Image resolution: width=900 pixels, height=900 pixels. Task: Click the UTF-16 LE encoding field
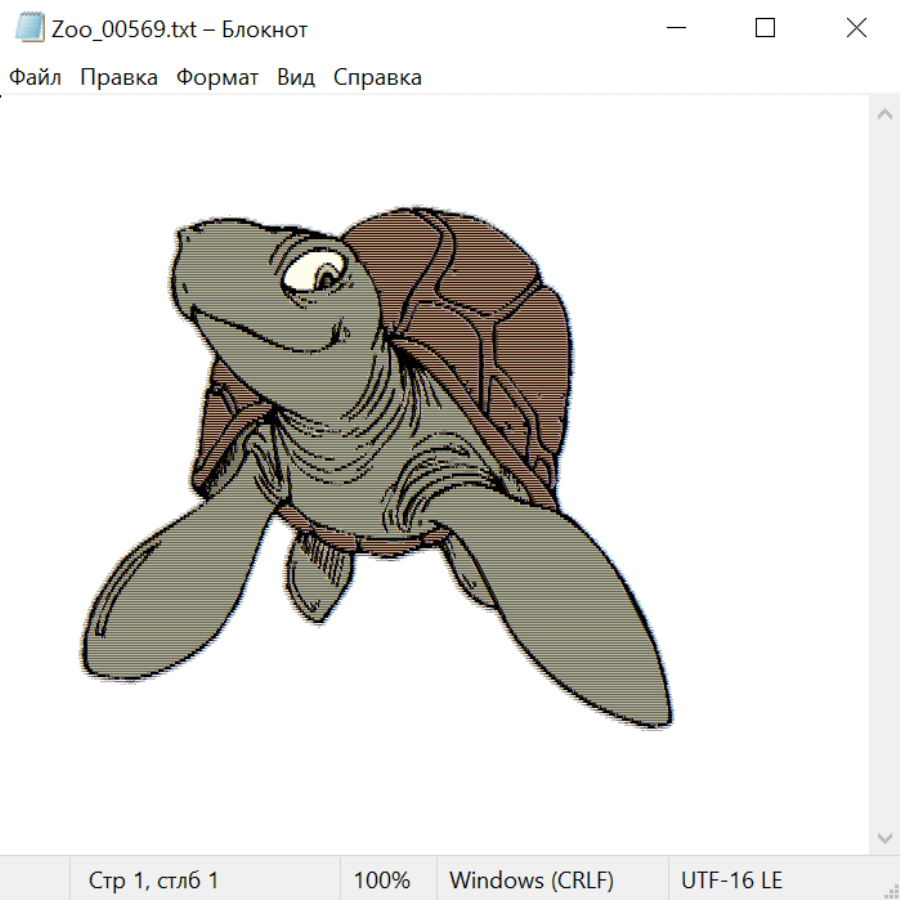731,880
